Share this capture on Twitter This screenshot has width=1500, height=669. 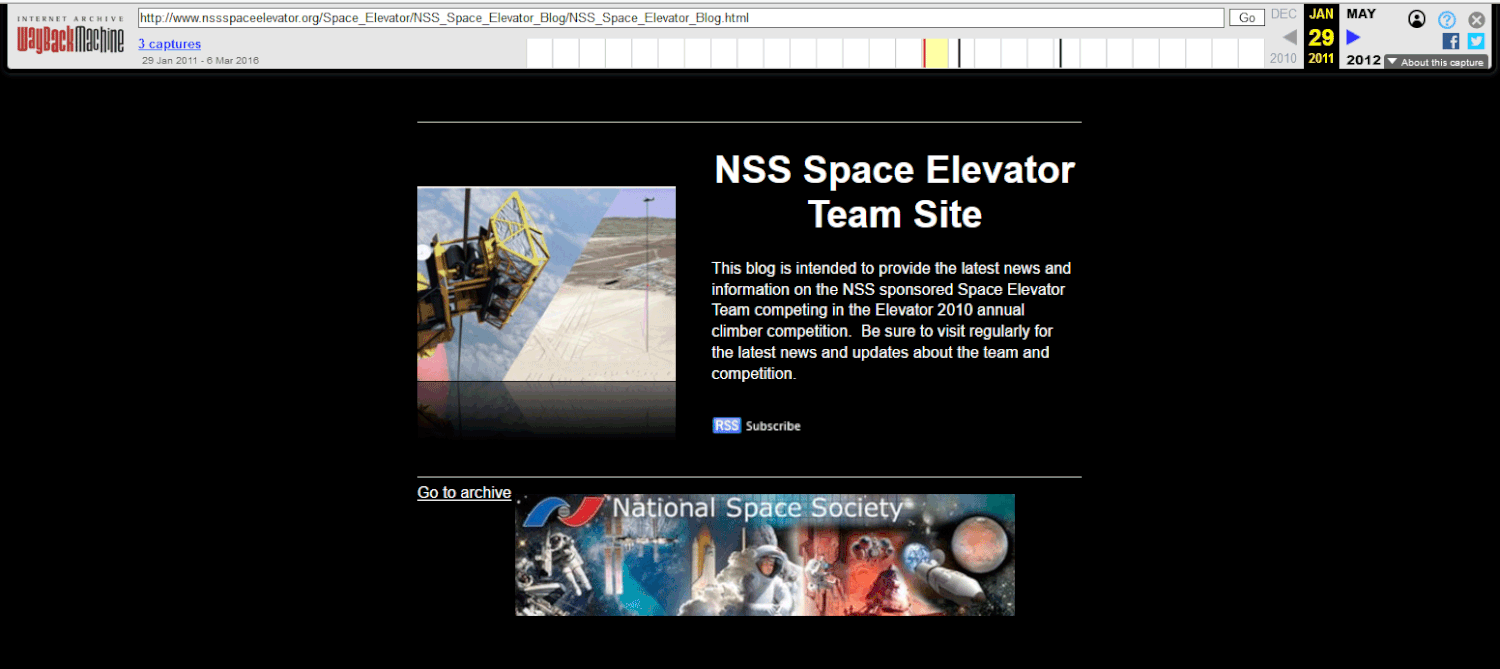click(1476, 41)
